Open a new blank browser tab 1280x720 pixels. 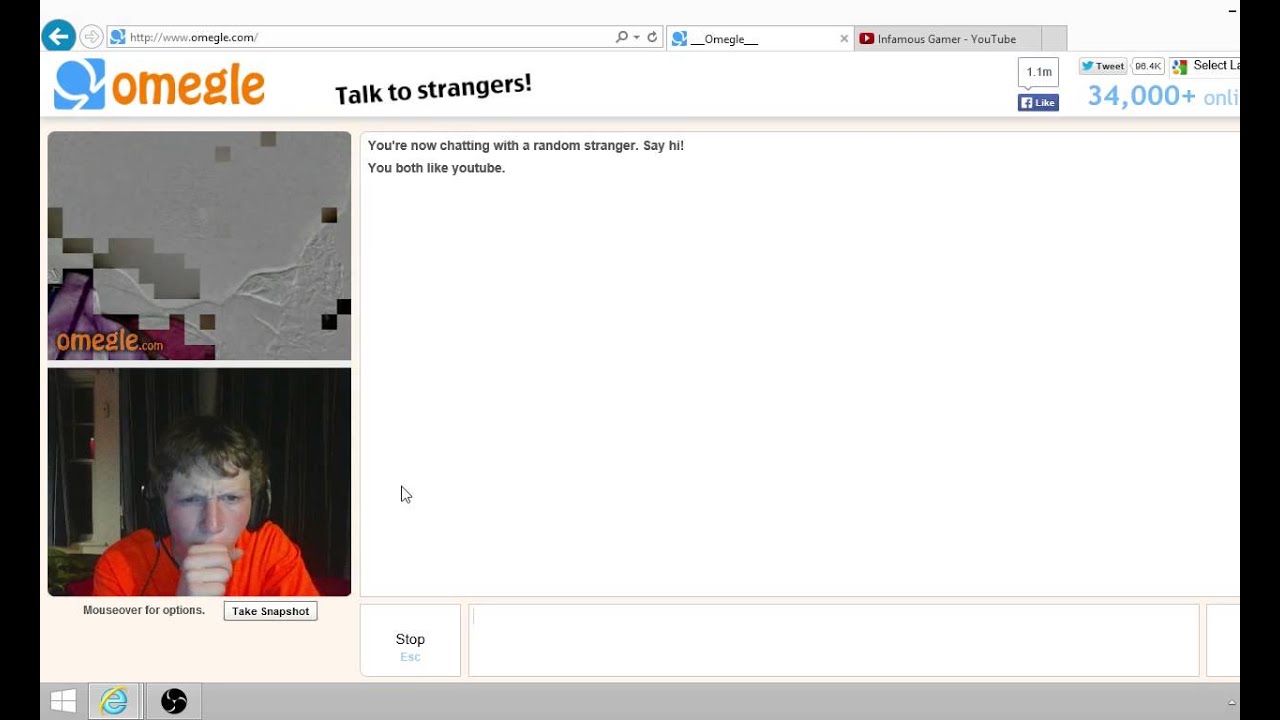click(x=1054, y=39)
